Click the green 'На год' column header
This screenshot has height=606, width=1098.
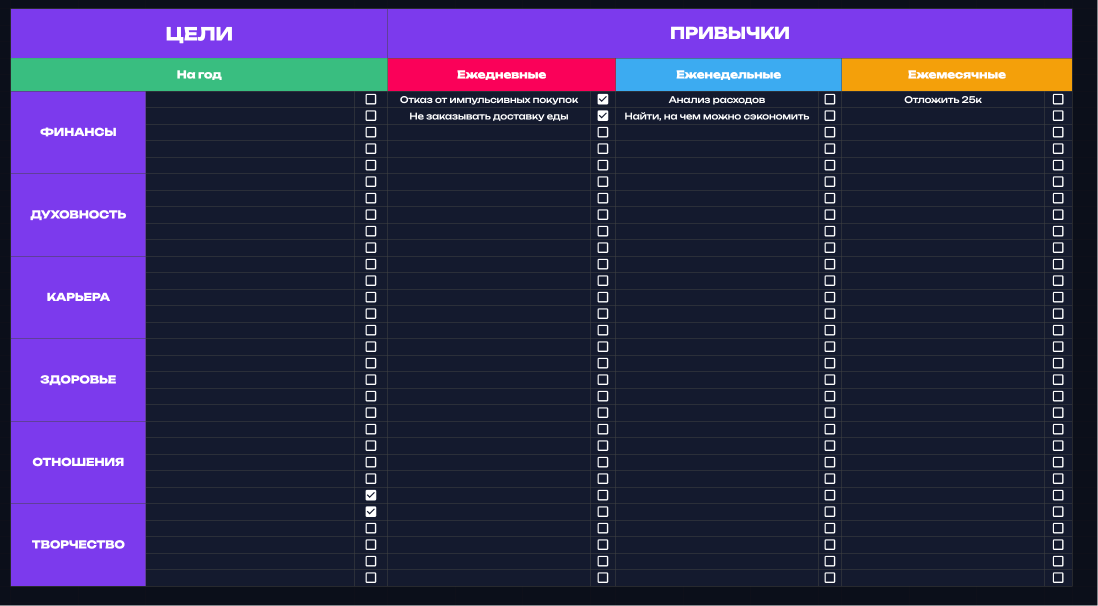pos(199,75)
